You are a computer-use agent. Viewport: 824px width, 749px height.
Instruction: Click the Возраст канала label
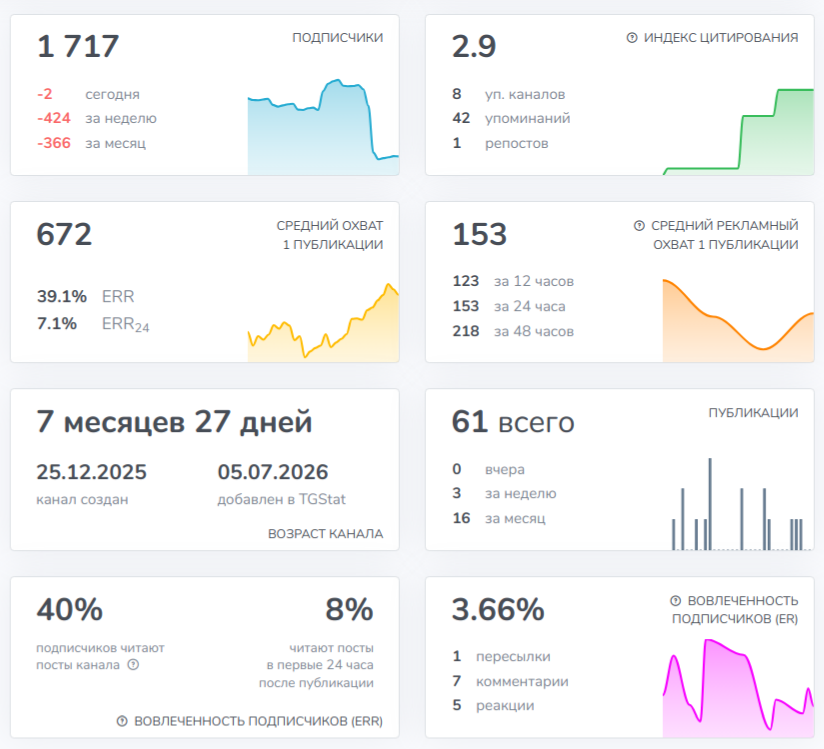[325, 533]
